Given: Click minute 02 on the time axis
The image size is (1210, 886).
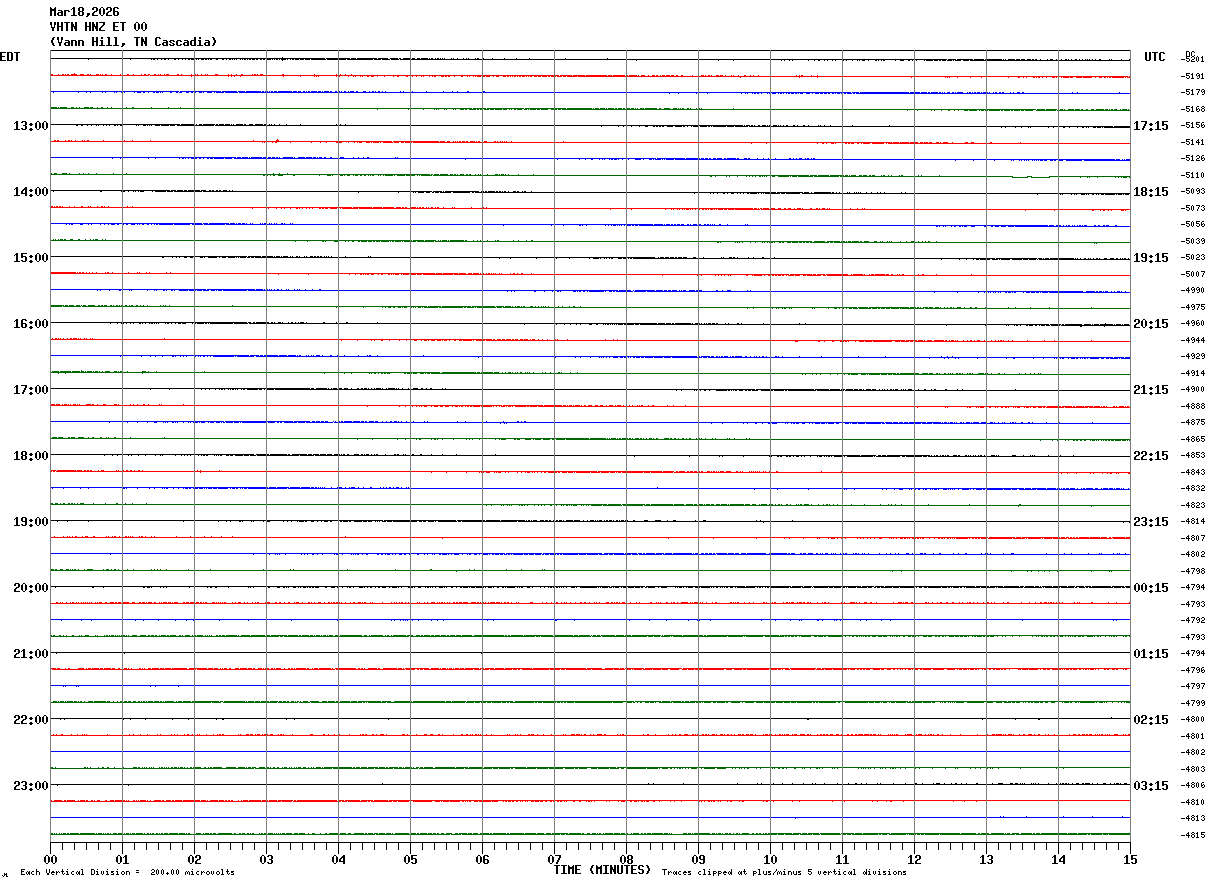Looking at the screenshot, I should pos(194,859).
